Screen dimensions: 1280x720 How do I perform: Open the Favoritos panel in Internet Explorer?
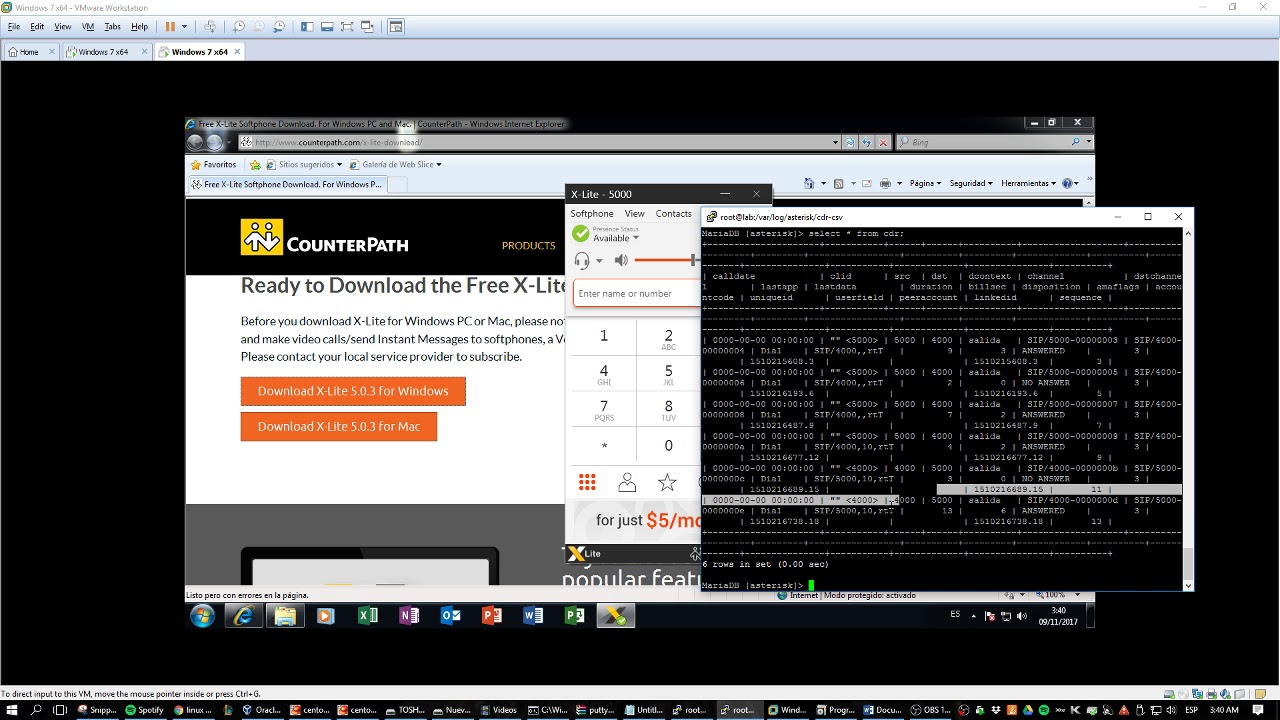pyautogui.click(x=213, y=165)
